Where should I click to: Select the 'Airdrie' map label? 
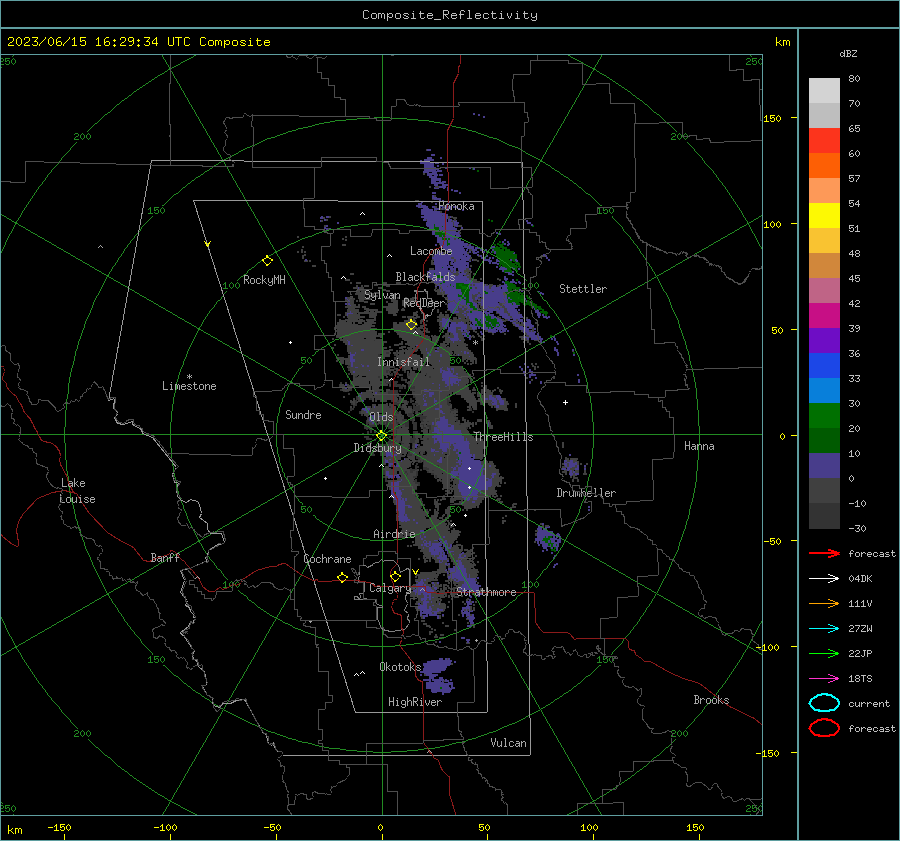pos(394,534)
